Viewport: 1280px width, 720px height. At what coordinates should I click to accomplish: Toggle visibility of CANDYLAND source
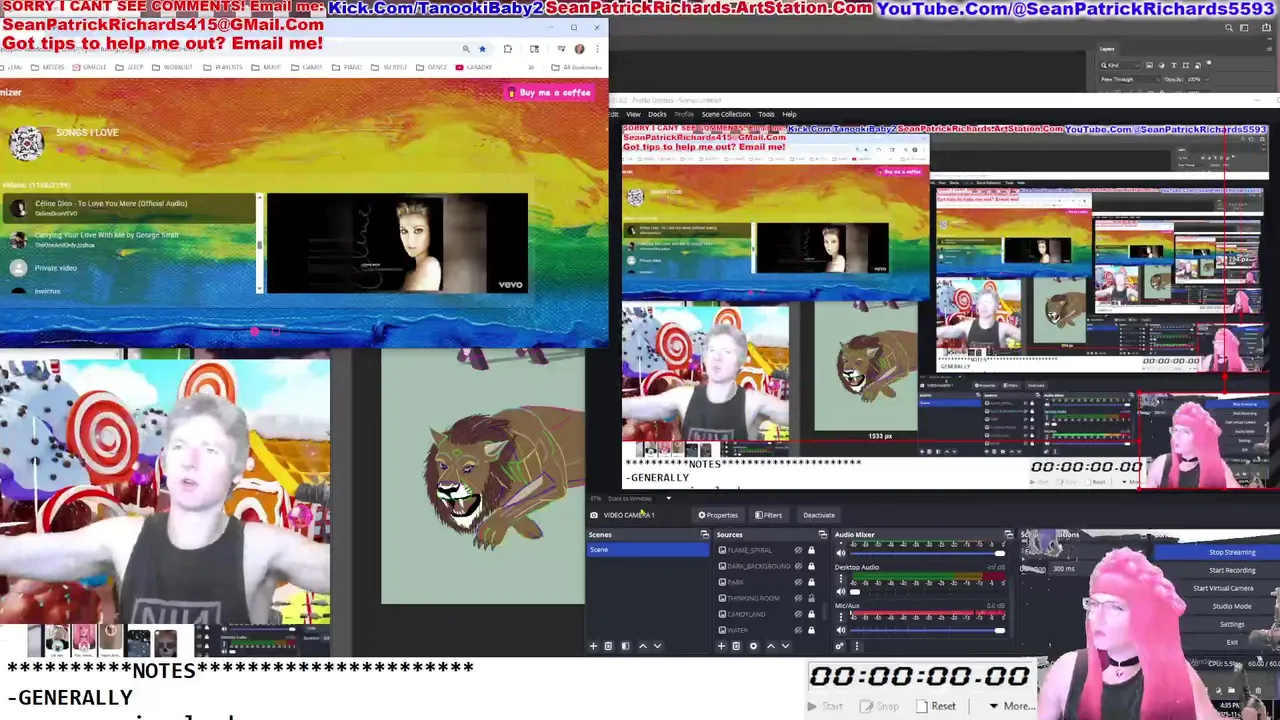point(798,614)
